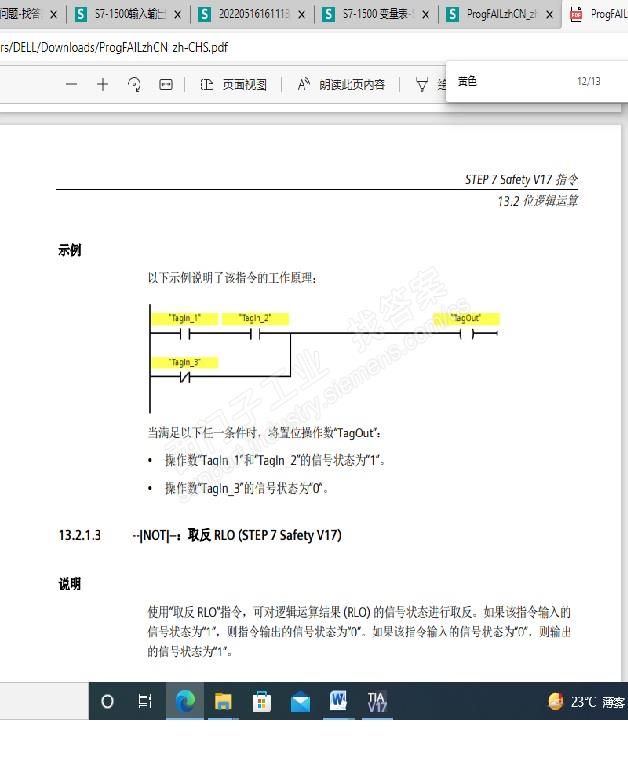The height and width of the screenshot is (768, 628).
Task: Open File Explorer from taskbar
Action: coord(223,701)
